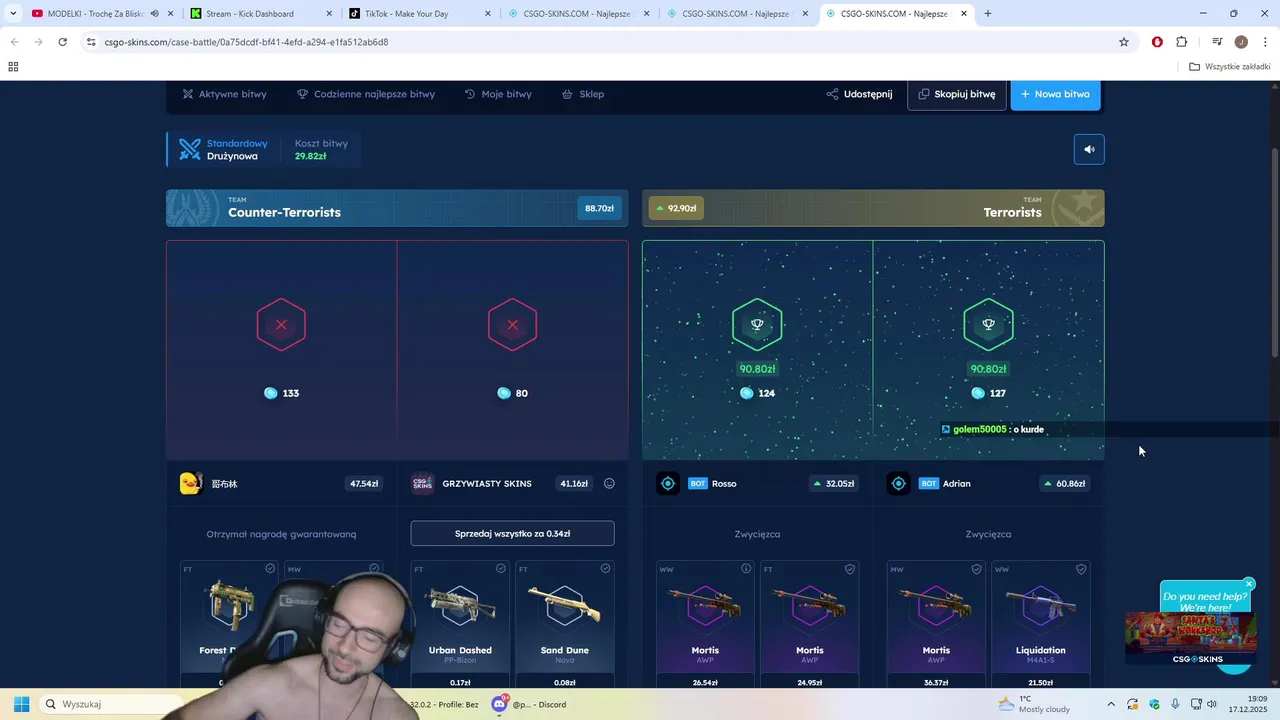Open the red extension icon in toolbar
Image resolution: width=1280 pixels, height=720 pixels.
[1157, 42]
